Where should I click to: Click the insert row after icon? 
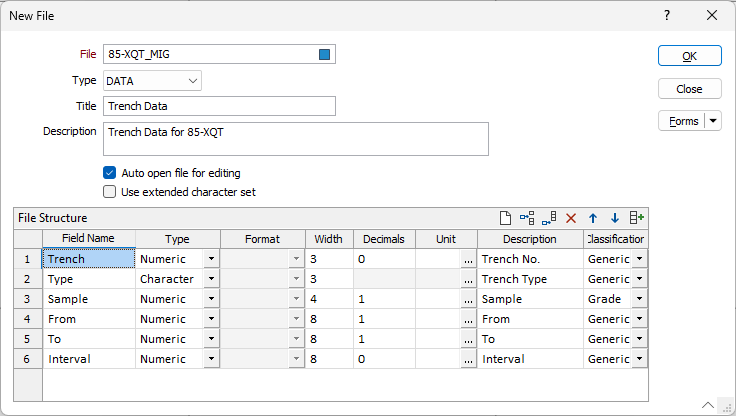pyautogui.click(x=549, y=218)
